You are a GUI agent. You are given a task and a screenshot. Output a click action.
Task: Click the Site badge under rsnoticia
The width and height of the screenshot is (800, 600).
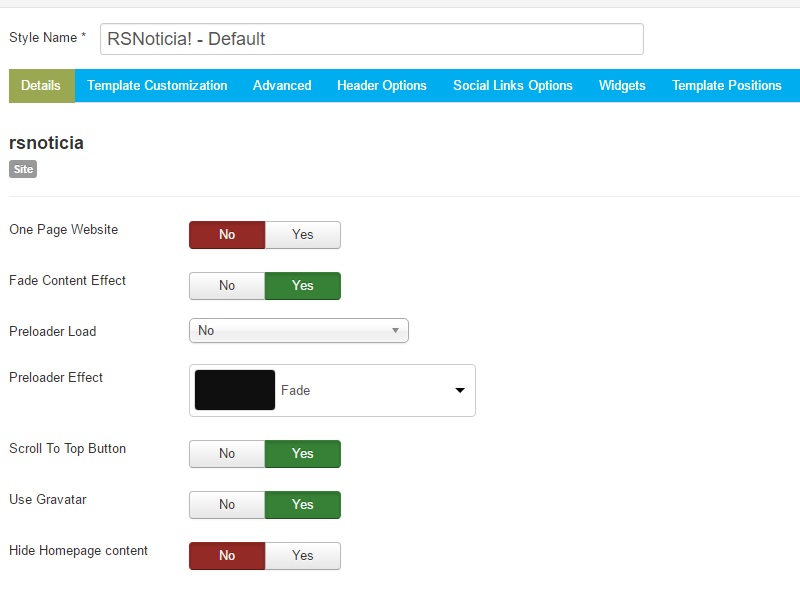(x=23, y=169)
